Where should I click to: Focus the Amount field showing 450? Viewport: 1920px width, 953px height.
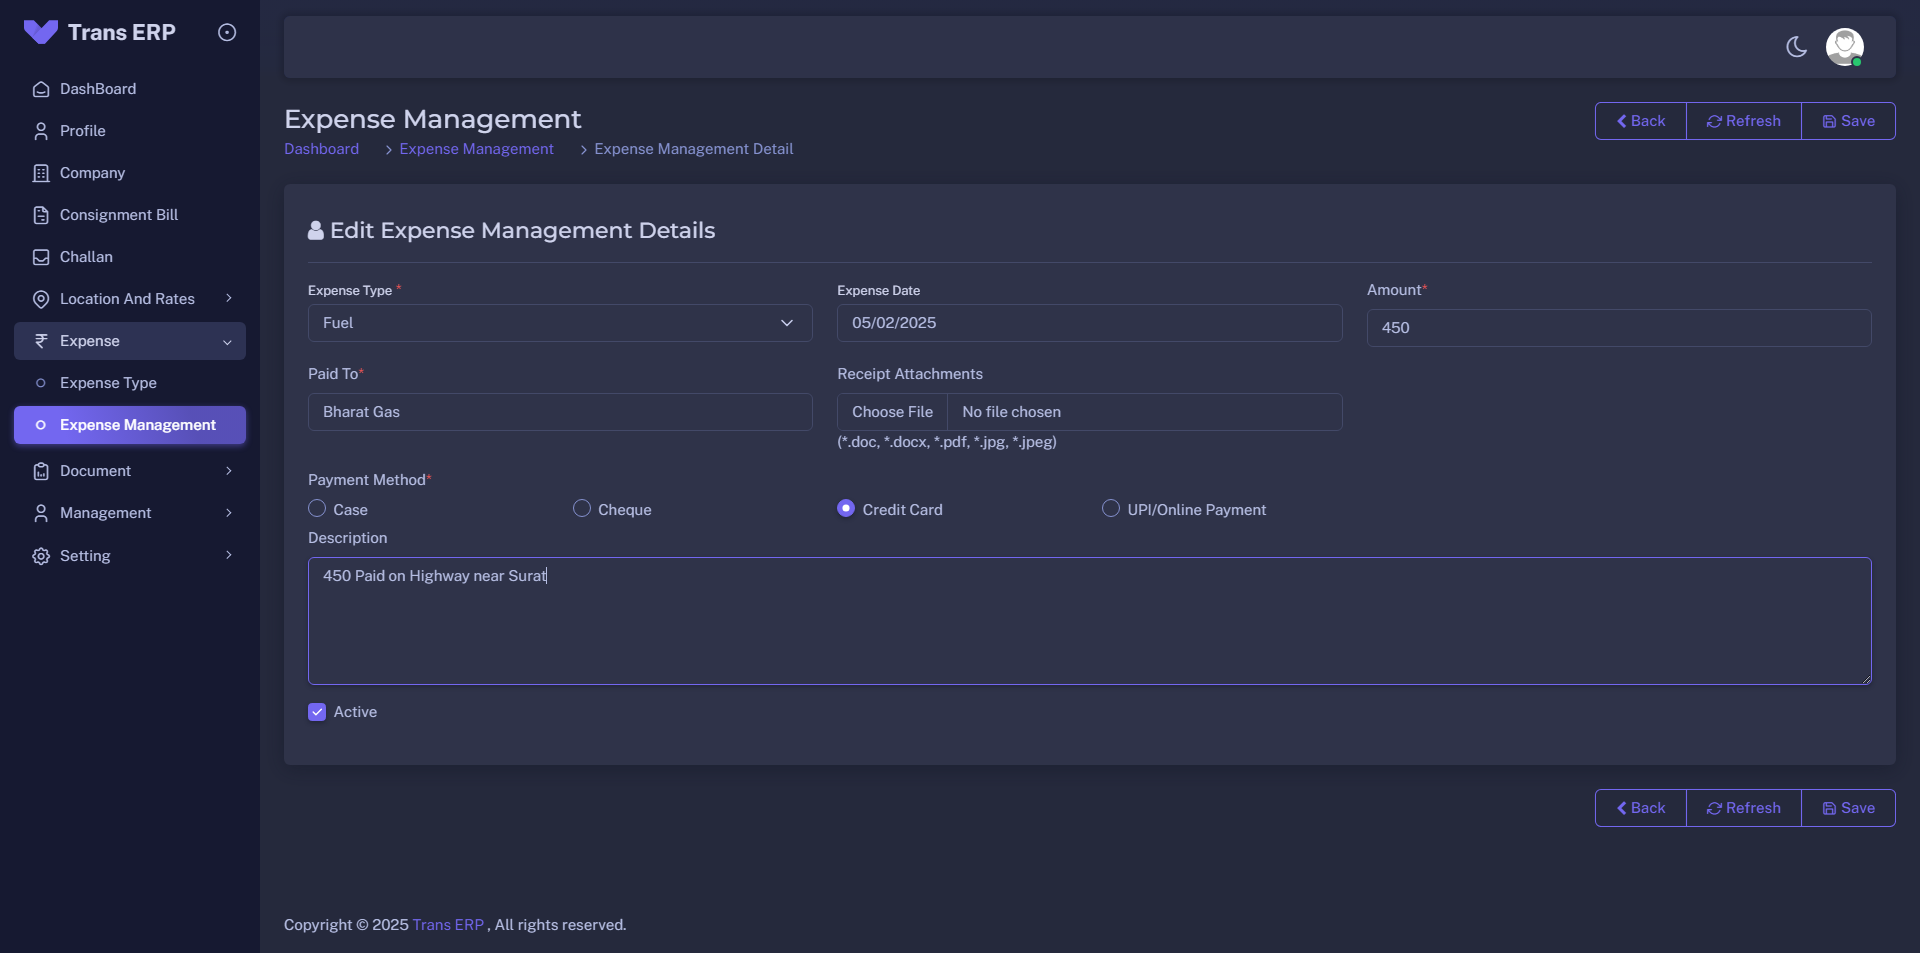1619,328
